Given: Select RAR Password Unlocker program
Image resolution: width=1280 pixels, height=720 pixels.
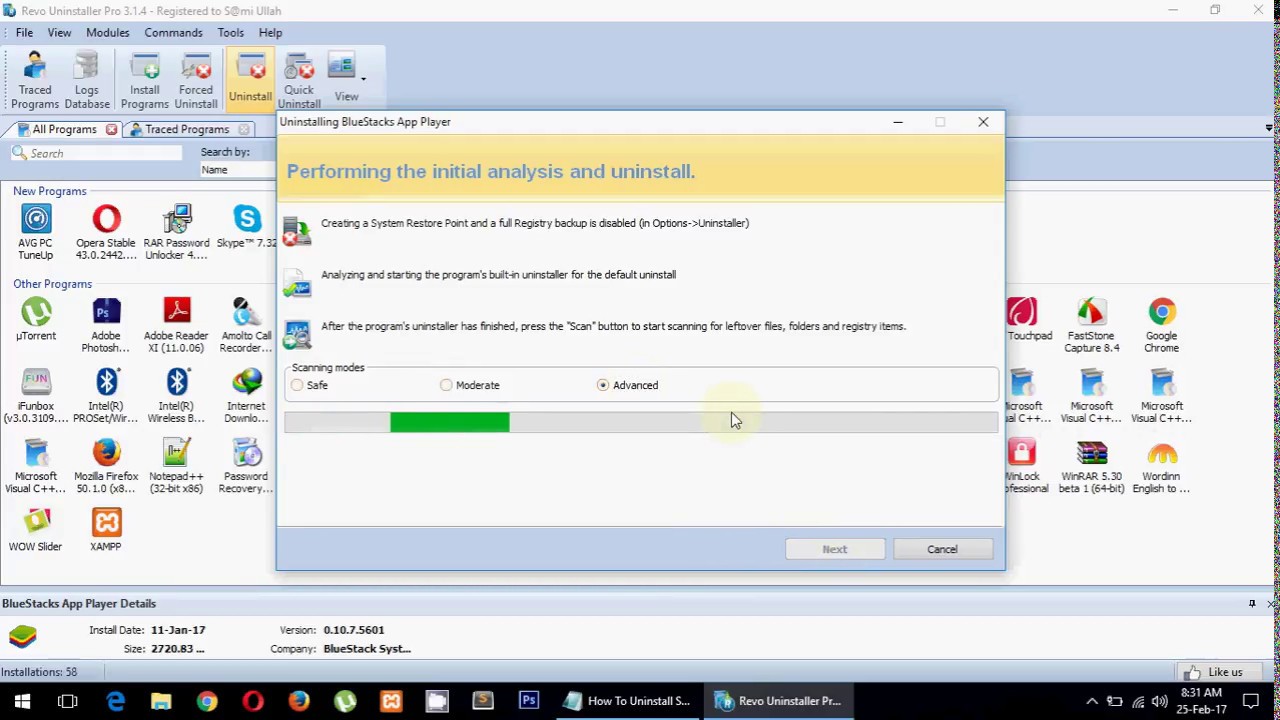Looking at the screenshot, I should 176,232.
